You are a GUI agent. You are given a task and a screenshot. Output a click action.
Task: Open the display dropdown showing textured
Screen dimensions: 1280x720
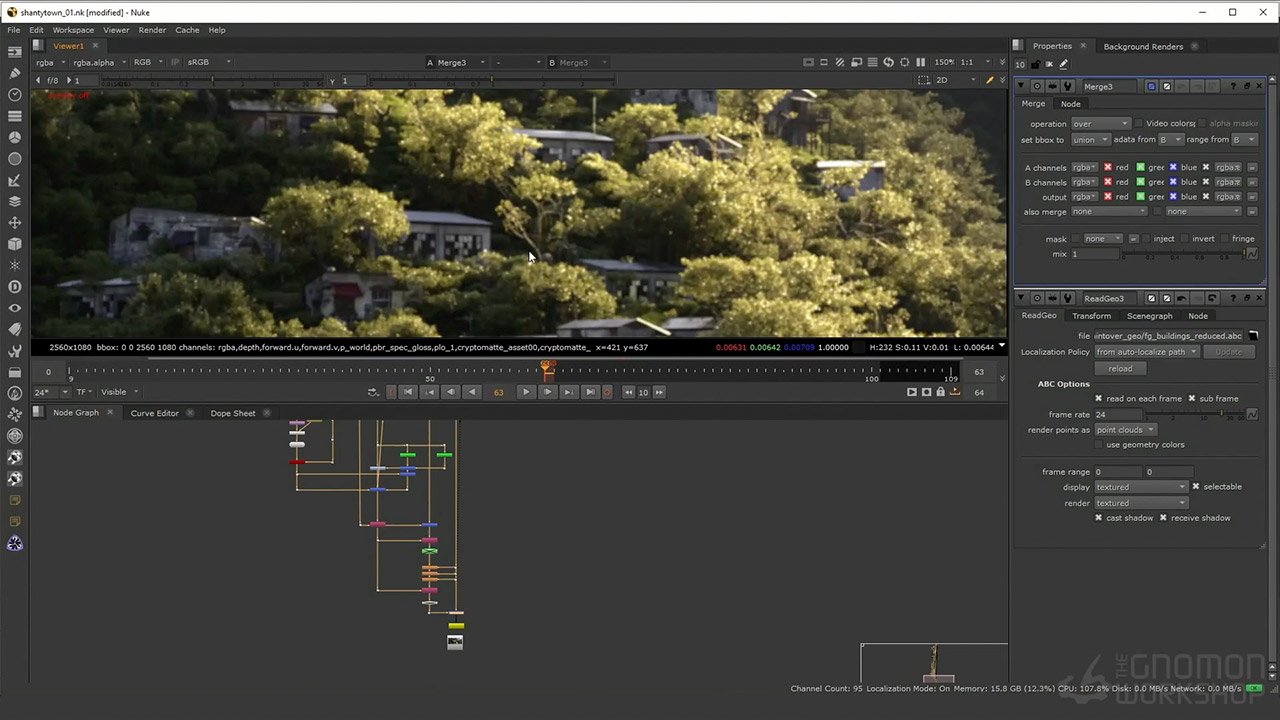click(x=1140, y=486)
